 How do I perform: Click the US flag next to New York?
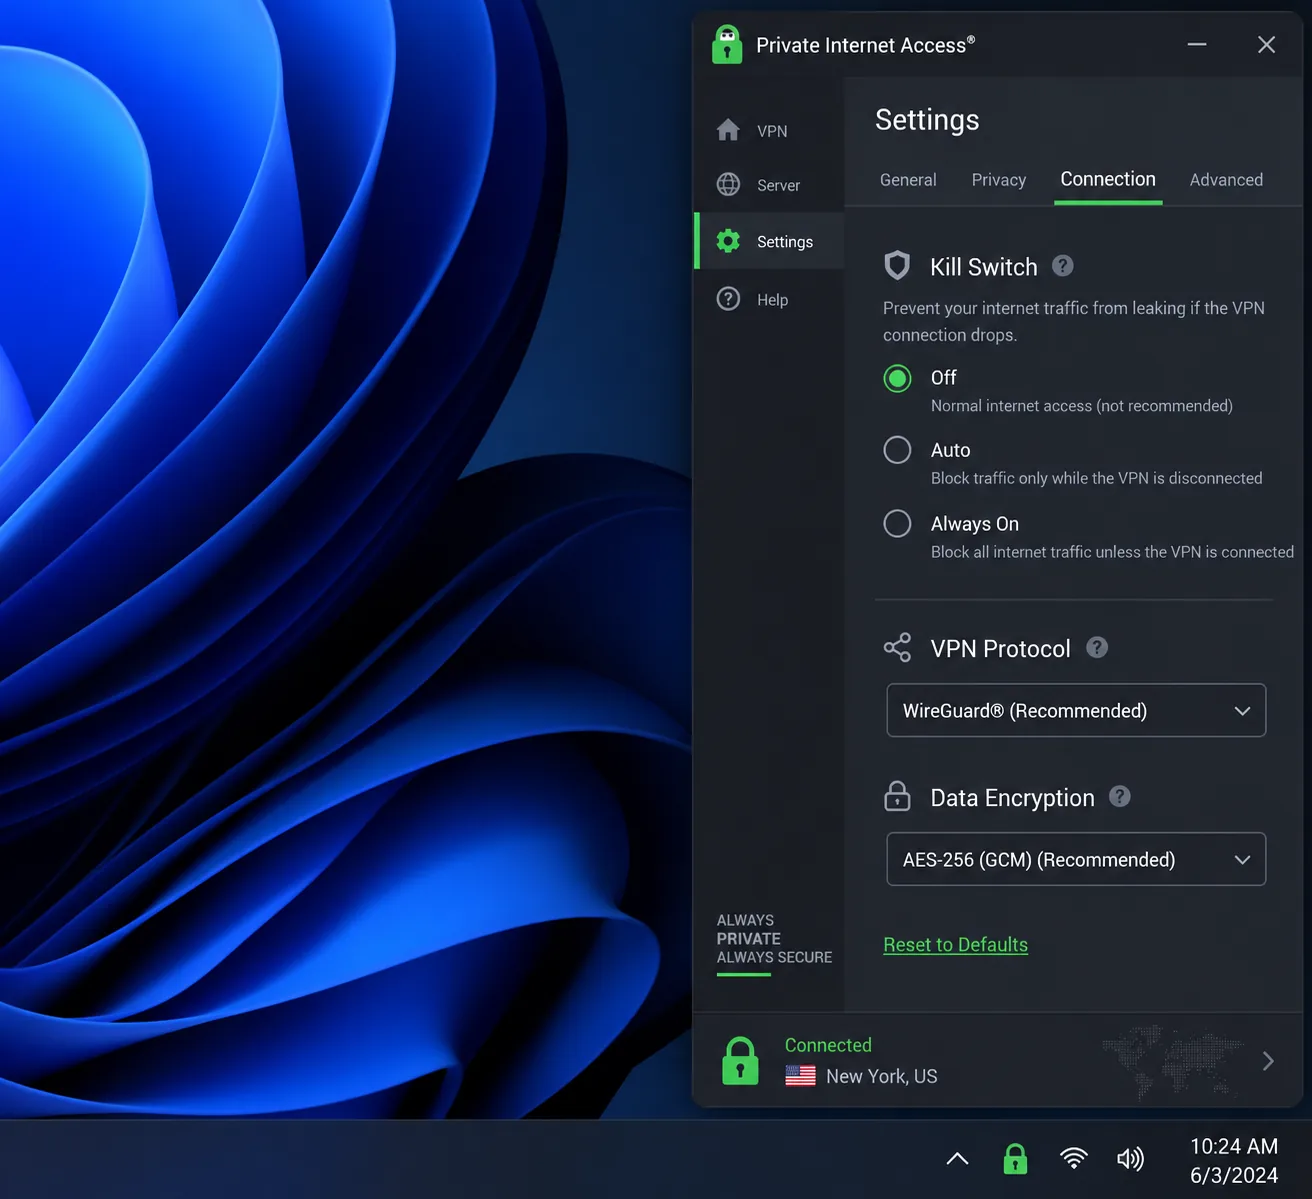coord(800,1076)
